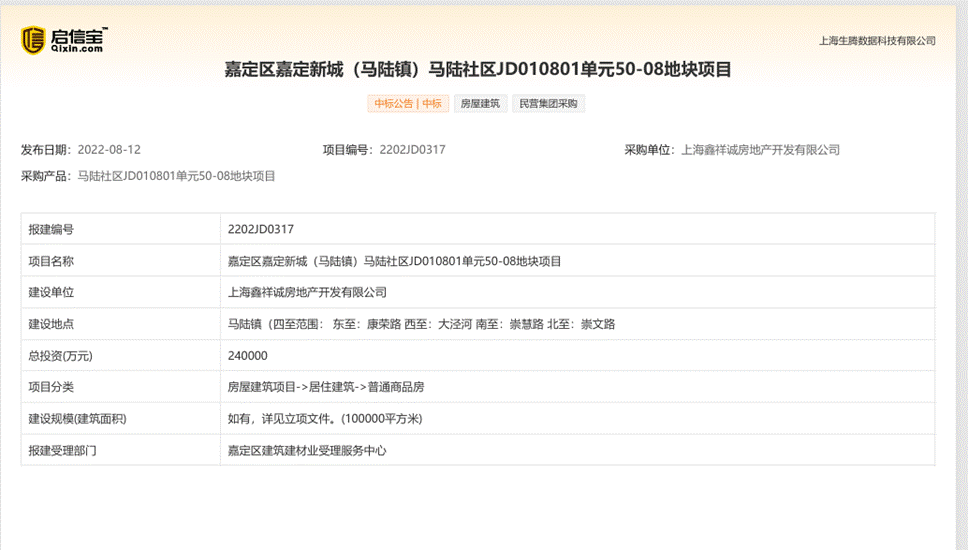Open the company in the 建设单位 row
The width and height of the screenshot is (968, 550).
pyautogui.click(x=307, y=293)
